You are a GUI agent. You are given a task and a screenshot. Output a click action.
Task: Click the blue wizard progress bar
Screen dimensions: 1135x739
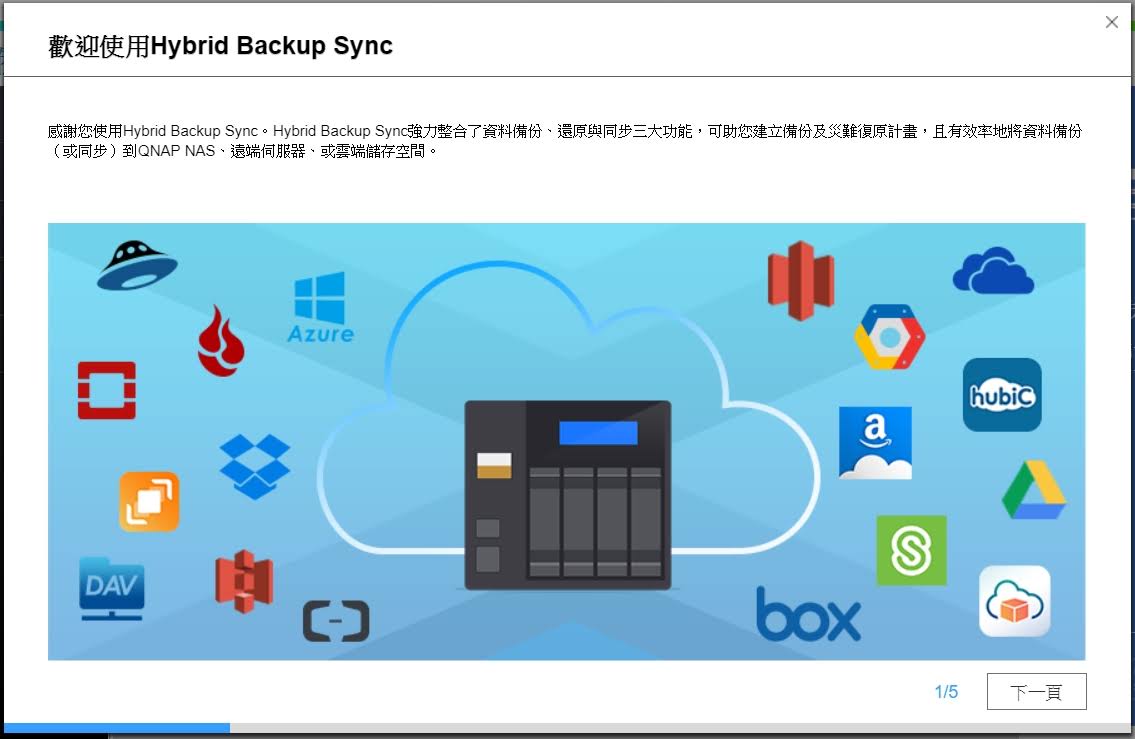(x=117, y=727)
